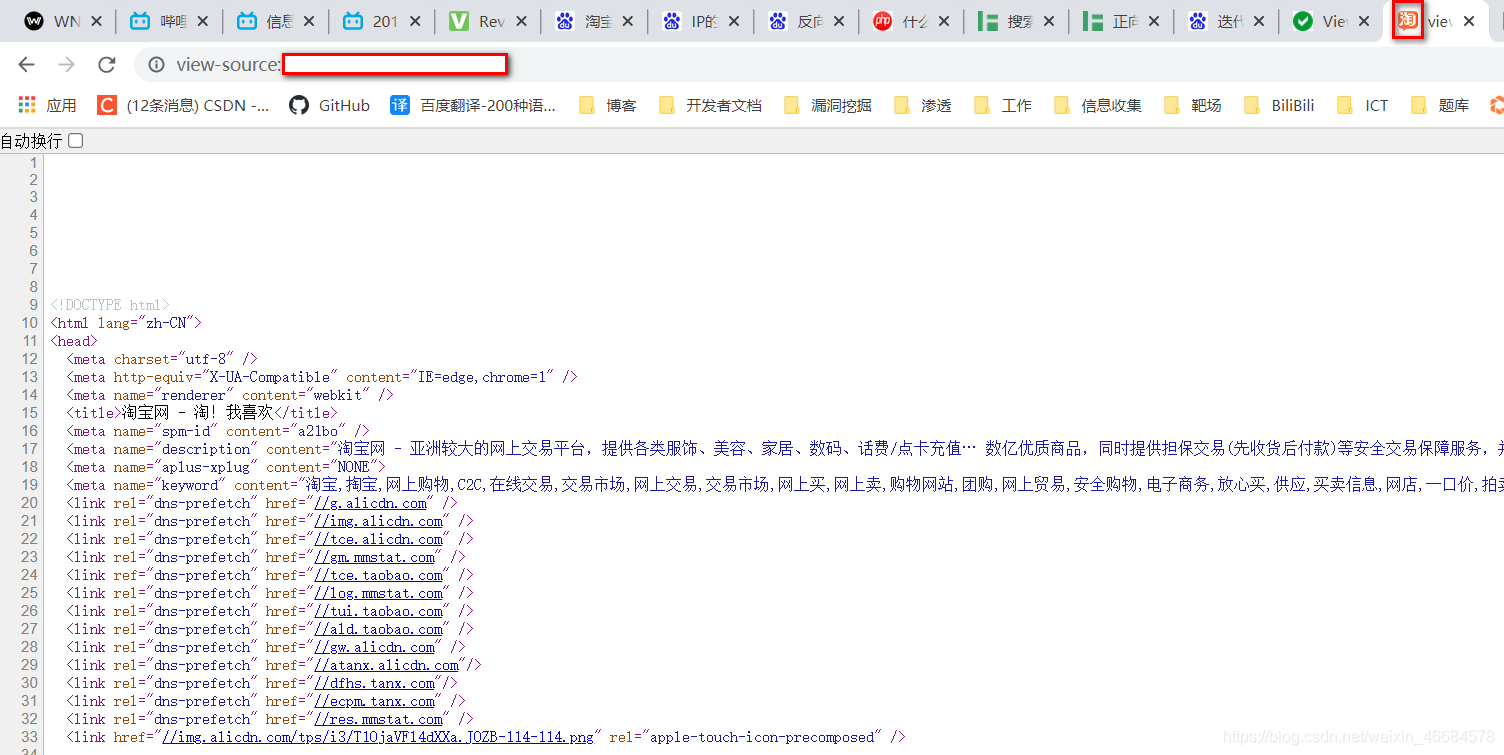Click the PHP favicon on the 什么 tab
The image size is (1504, 755).
pyautogui.click(x=881, y=20)
